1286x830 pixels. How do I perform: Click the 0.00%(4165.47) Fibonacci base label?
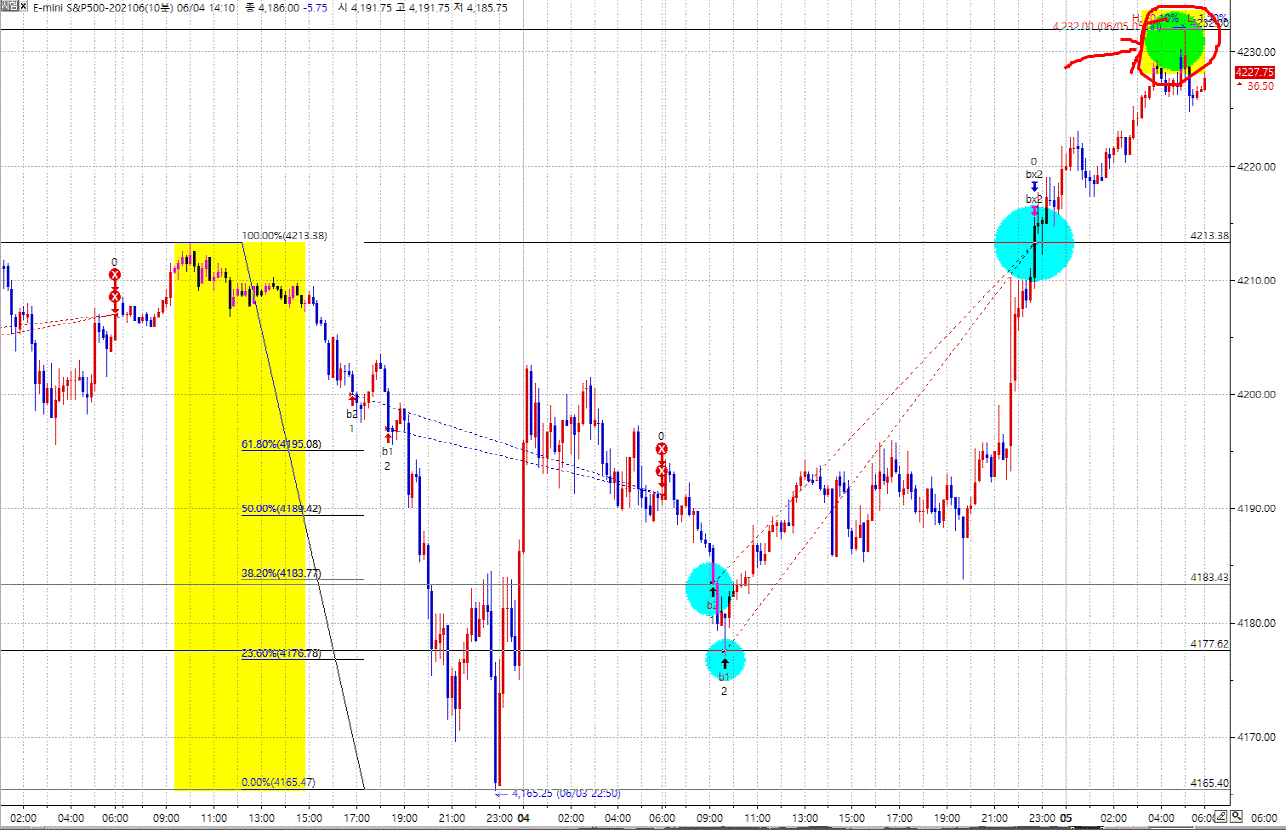(279, 783)
